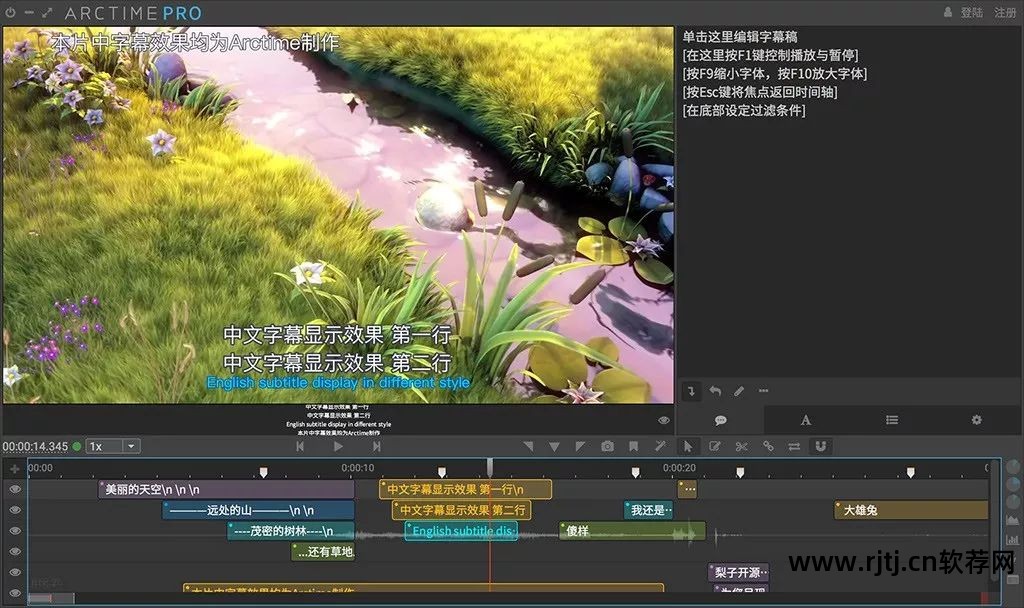Click the 注册 register link

tap(1005, 12)
